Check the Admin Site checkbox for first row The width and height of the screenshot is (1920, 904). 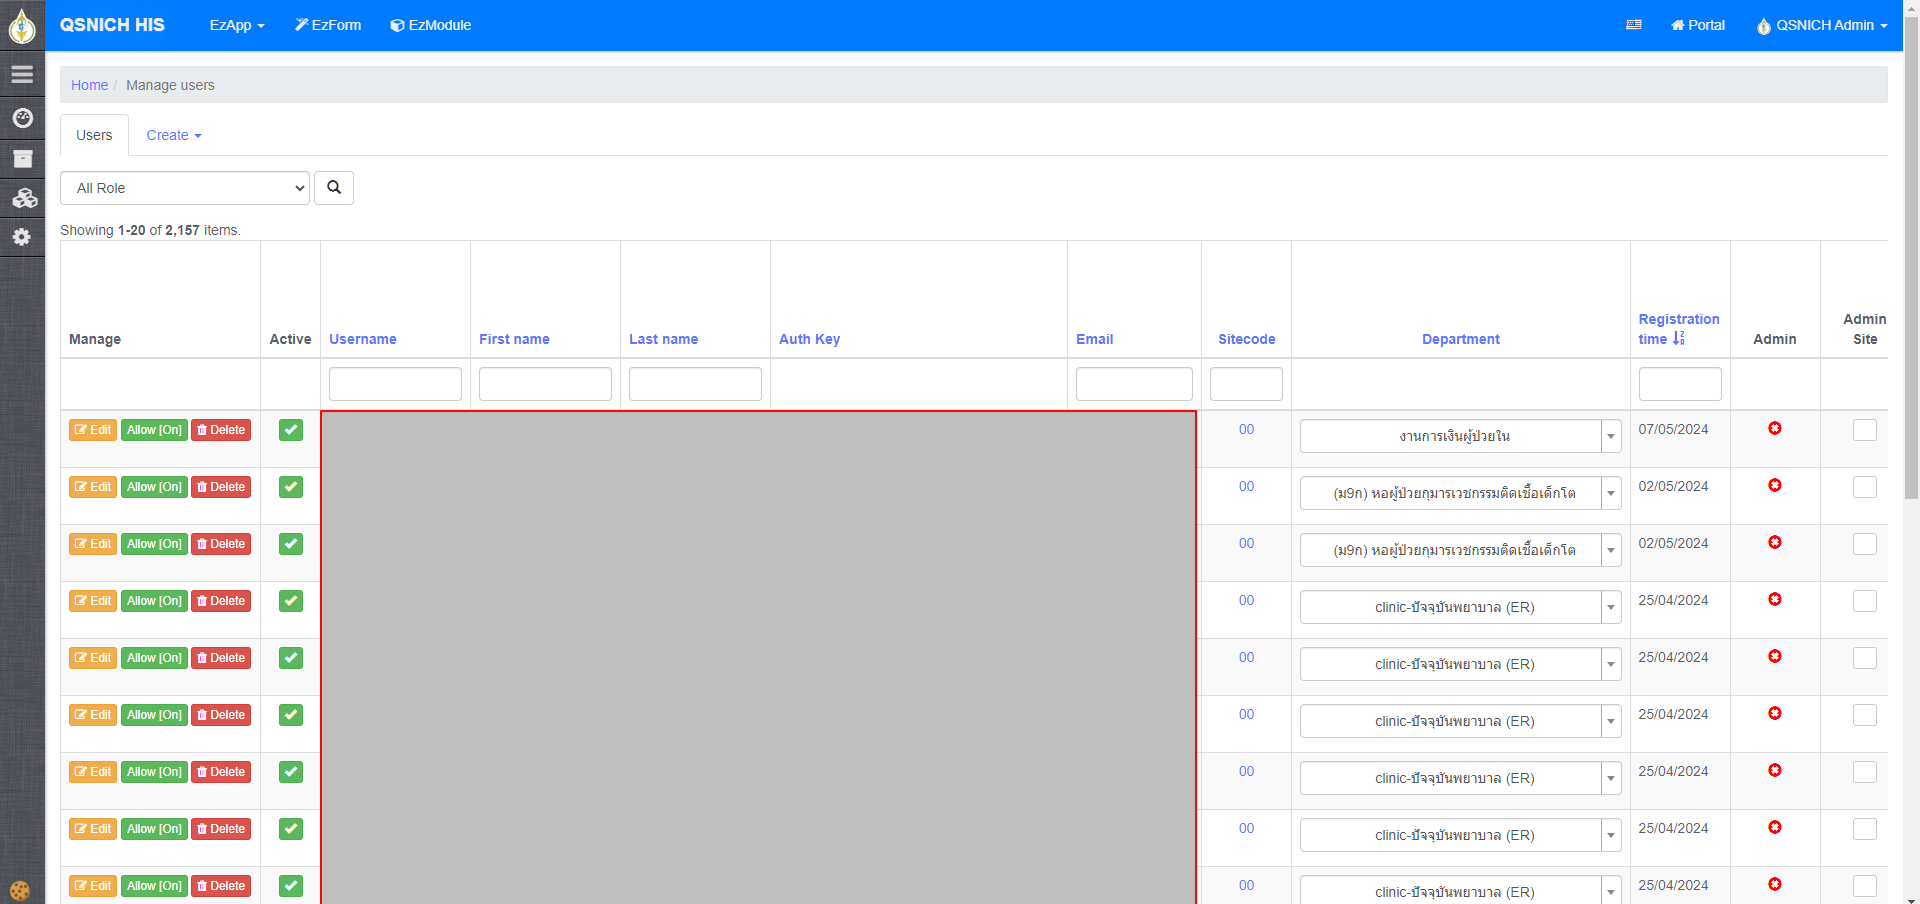pyautogui.click(x=1864, y=430)
